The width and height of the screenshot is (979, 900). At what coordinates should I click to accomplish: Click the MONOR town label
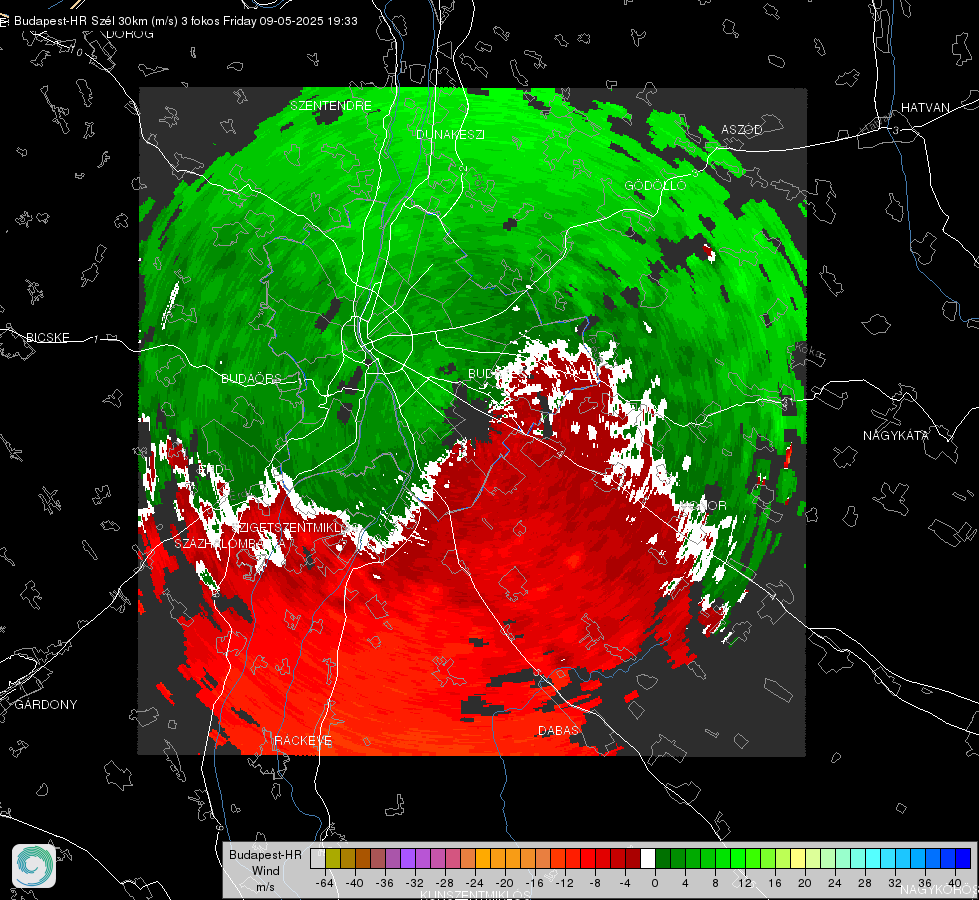click(704, 505)
